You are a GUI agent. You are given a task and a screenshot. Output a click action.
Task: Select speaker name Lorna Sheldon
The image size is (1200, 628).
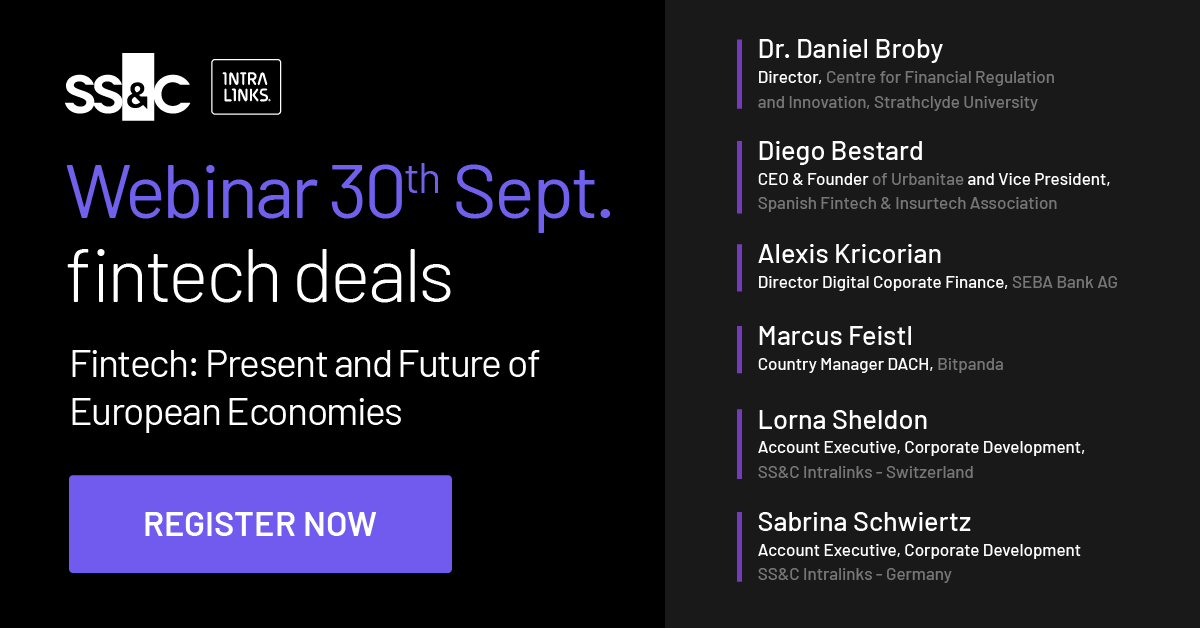click(843, 420)
